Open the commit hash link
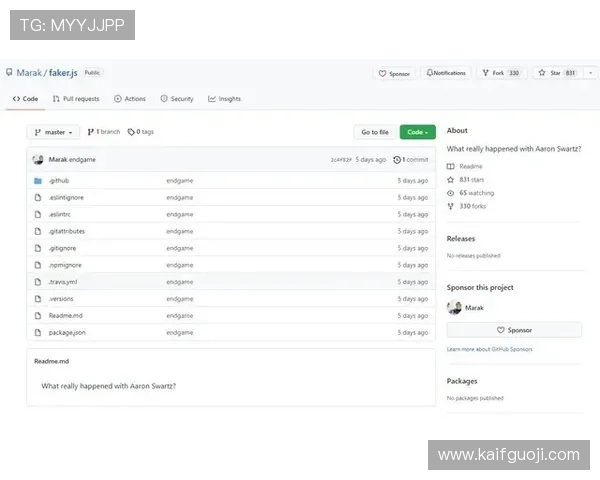 tap(341, 160)
